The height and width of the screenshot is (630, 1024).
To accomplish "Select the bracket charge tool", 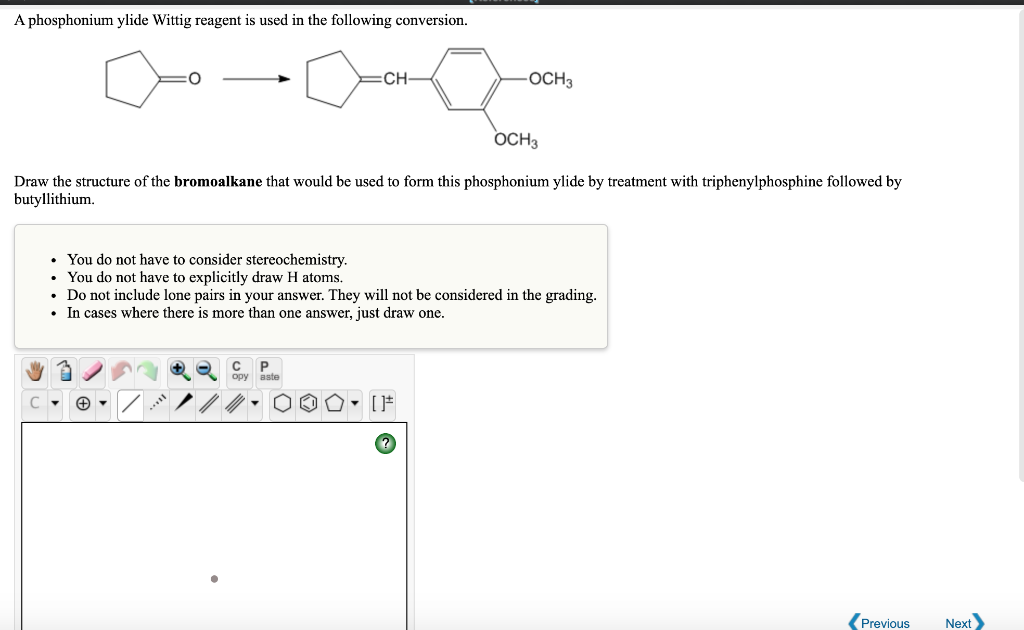I will pos(383,403).
